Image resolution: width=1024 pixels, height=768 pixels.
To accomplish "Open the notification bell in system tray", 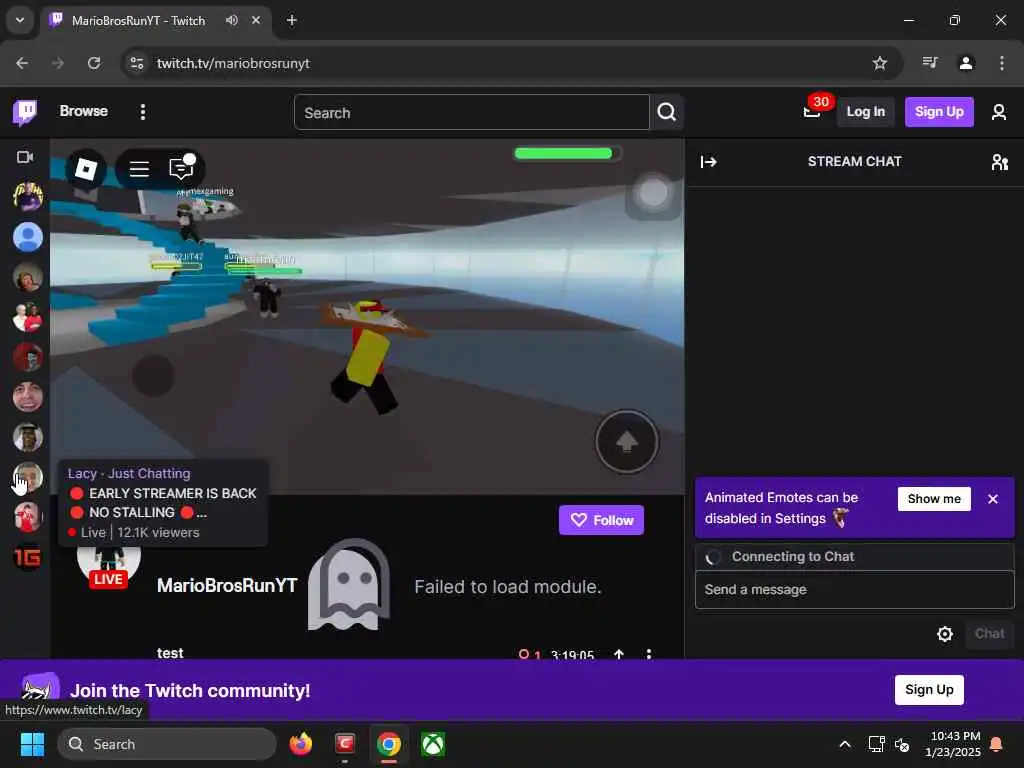I will pyautogui.click(x=997, y=744).
